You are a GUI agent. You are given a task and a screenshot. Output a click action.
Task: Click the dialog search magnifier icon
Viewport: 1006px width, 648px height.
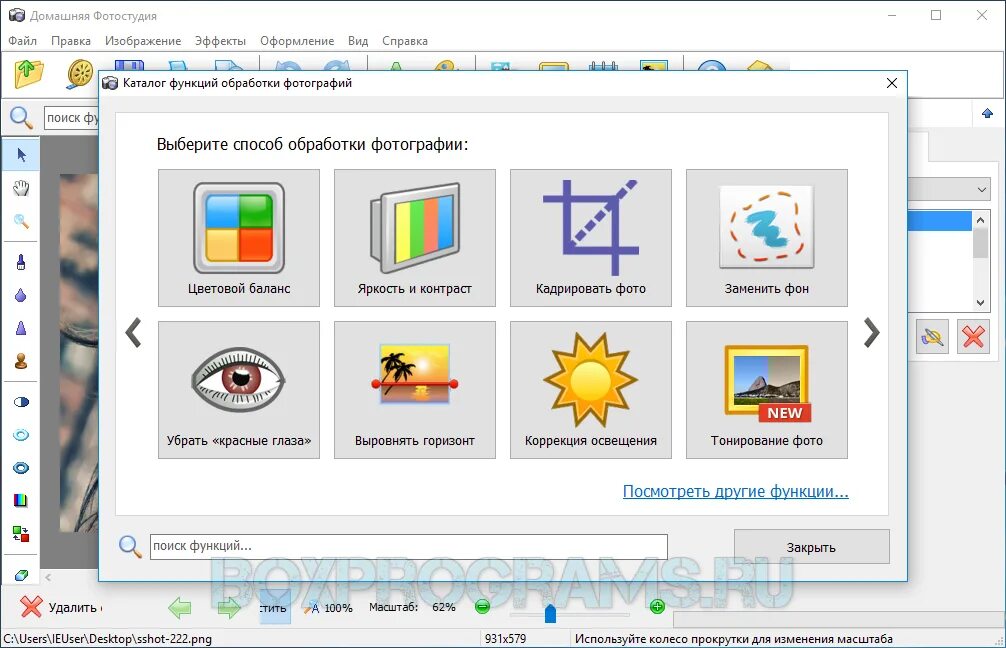[130, 547]
